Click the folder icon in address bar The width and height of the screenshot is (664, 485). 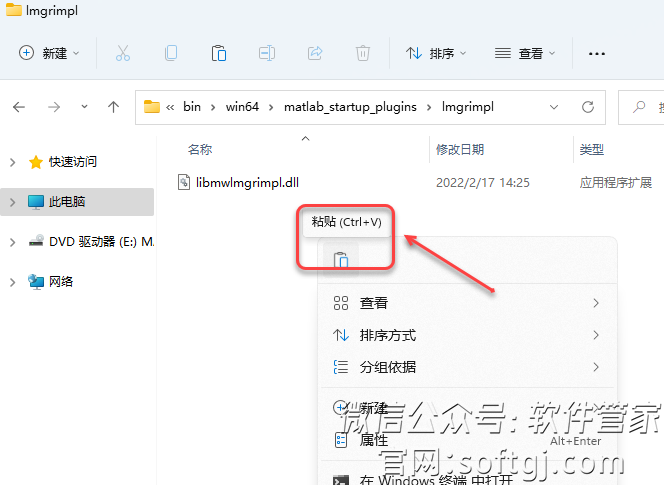coord(152,107)
